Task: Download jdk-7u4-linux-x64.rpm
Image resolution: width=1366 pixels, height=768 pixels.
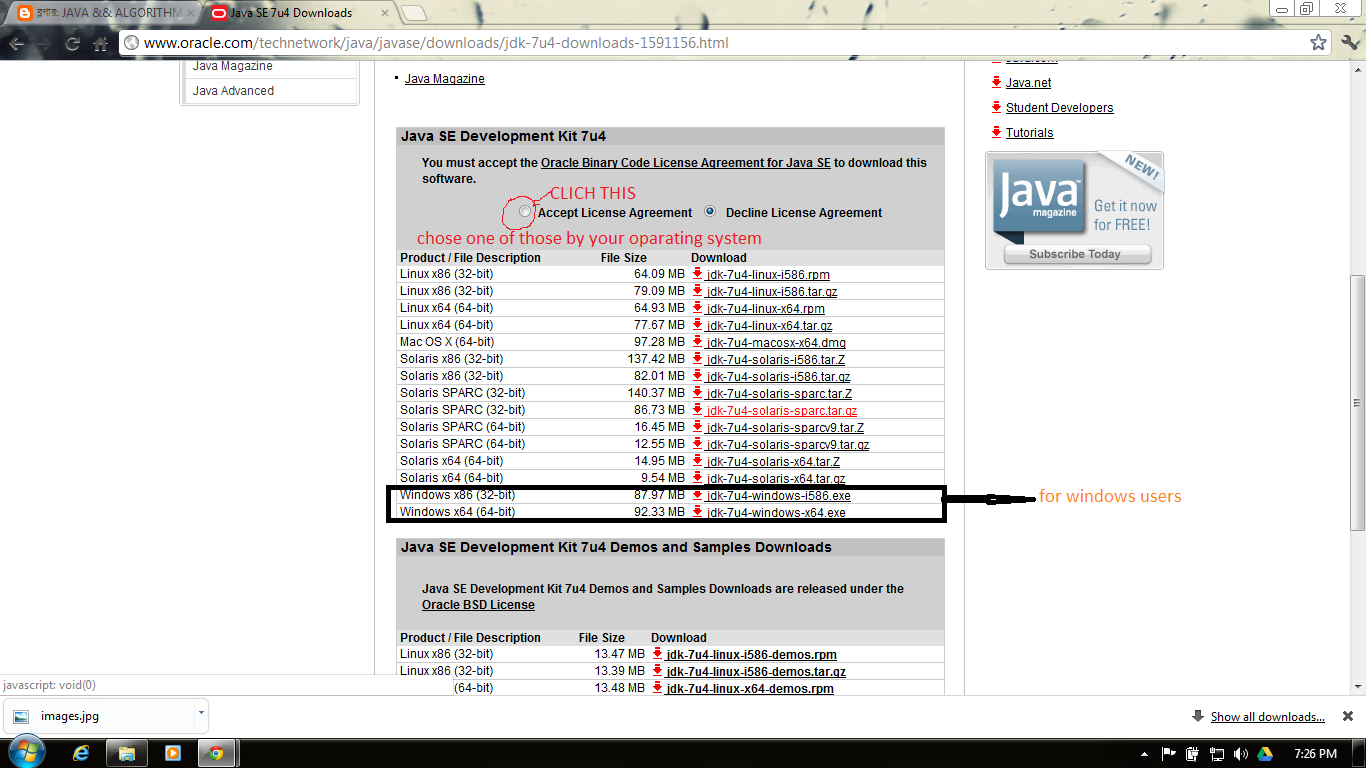Action: pos(766,308)
